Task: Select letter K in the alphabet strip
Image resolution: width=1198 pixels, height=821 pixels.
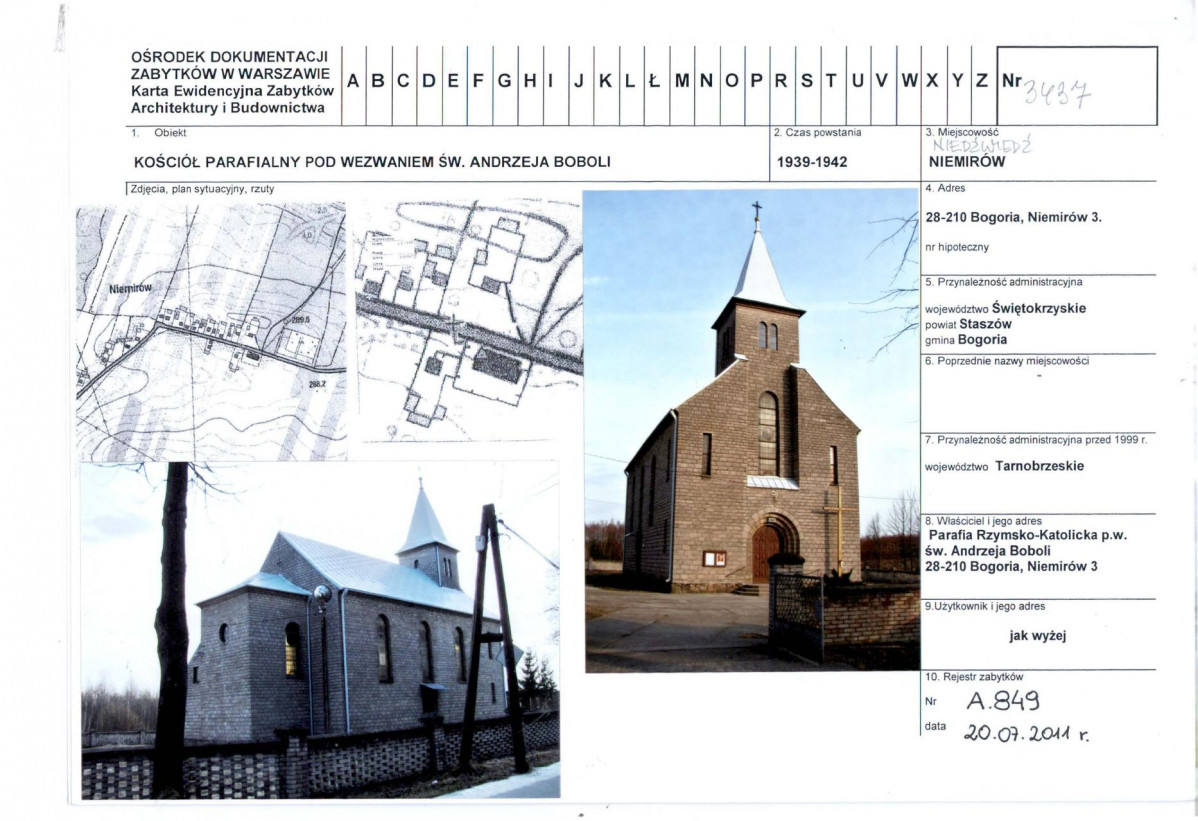Action: pyautogui.click(x=606, y=81)
